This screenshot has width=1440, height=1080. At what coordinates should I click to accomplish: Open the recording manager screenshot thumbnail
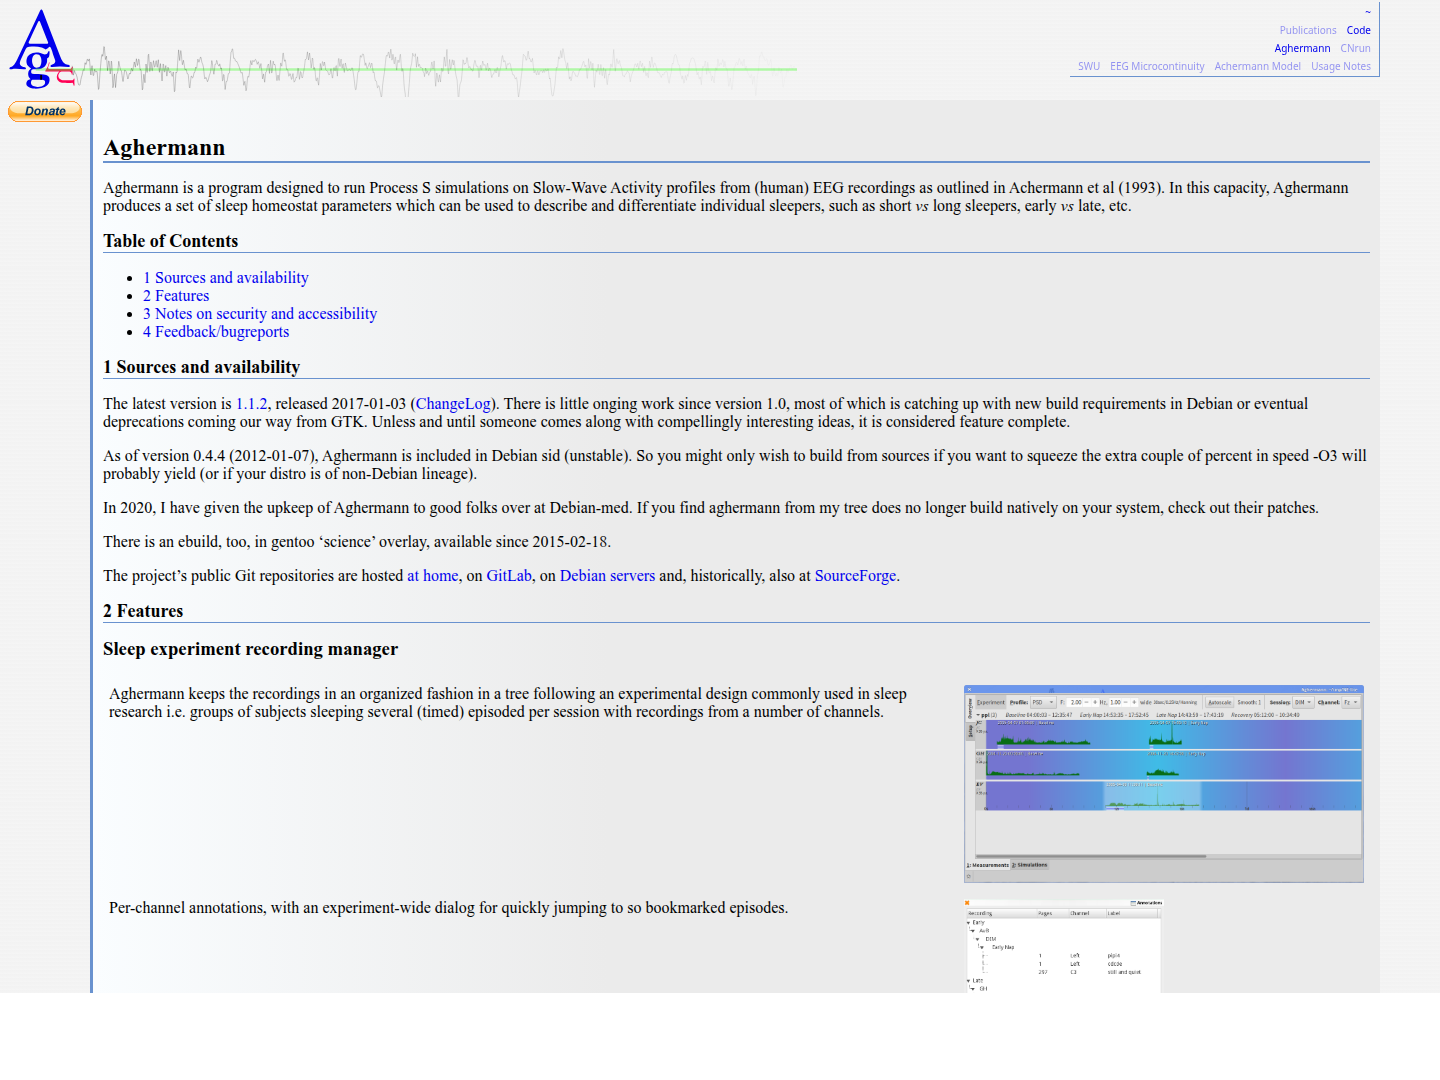[1164, 784]
